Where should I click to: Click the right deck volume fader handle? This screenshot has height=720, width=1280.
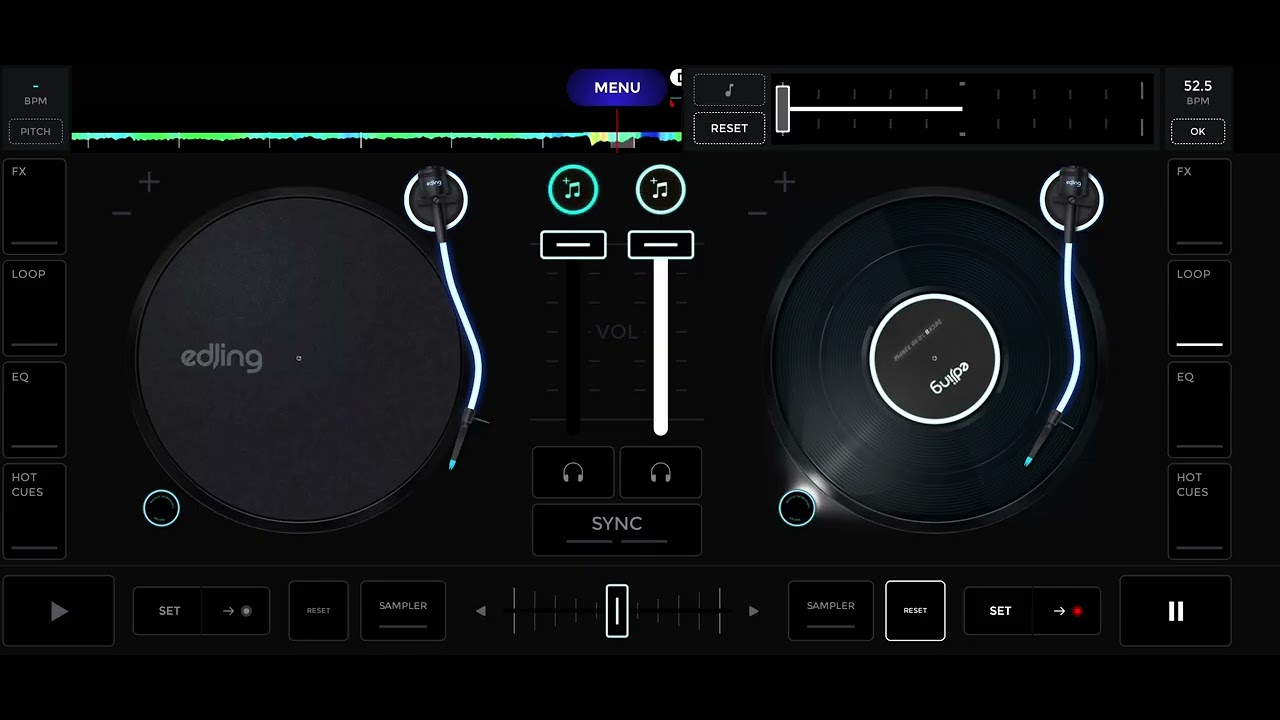(660, 244)
